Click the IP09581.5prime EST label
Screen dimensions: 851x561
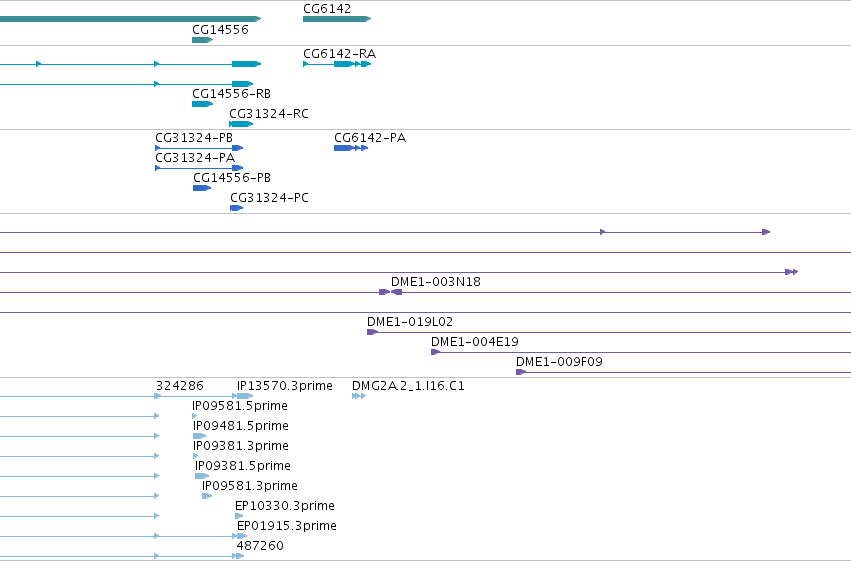240,405
